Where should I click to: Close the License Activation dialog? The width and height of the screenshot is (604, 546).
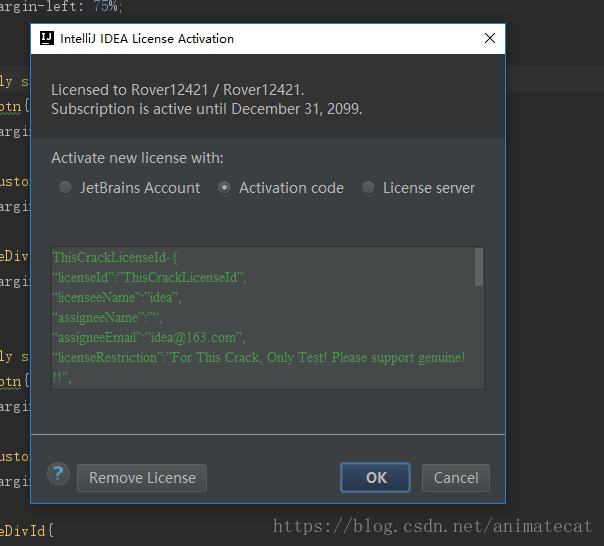[489, 39]
